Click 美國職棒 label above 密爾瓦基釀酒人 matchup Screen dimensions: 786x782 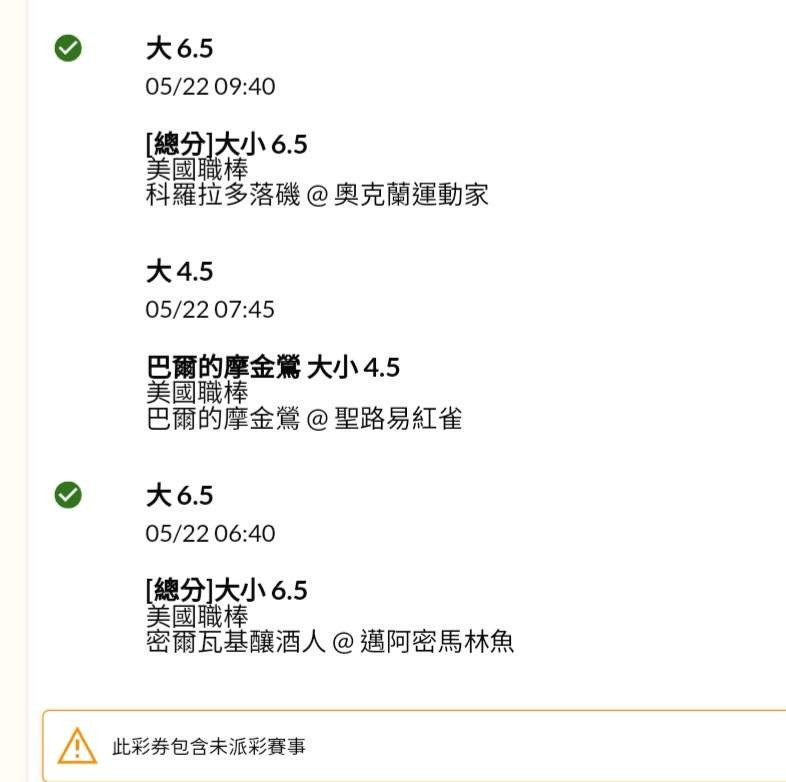tap(197, 616)
